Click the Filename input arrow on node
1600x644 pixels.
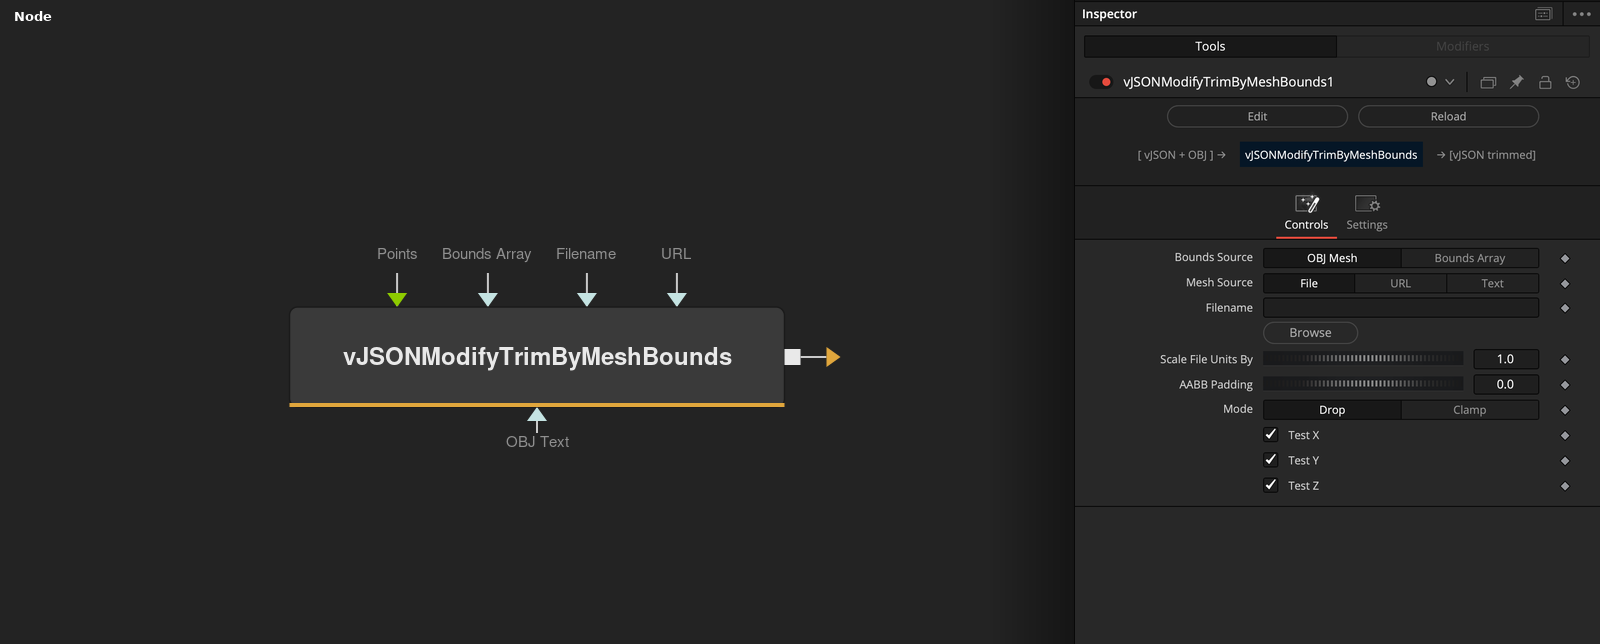587,299
